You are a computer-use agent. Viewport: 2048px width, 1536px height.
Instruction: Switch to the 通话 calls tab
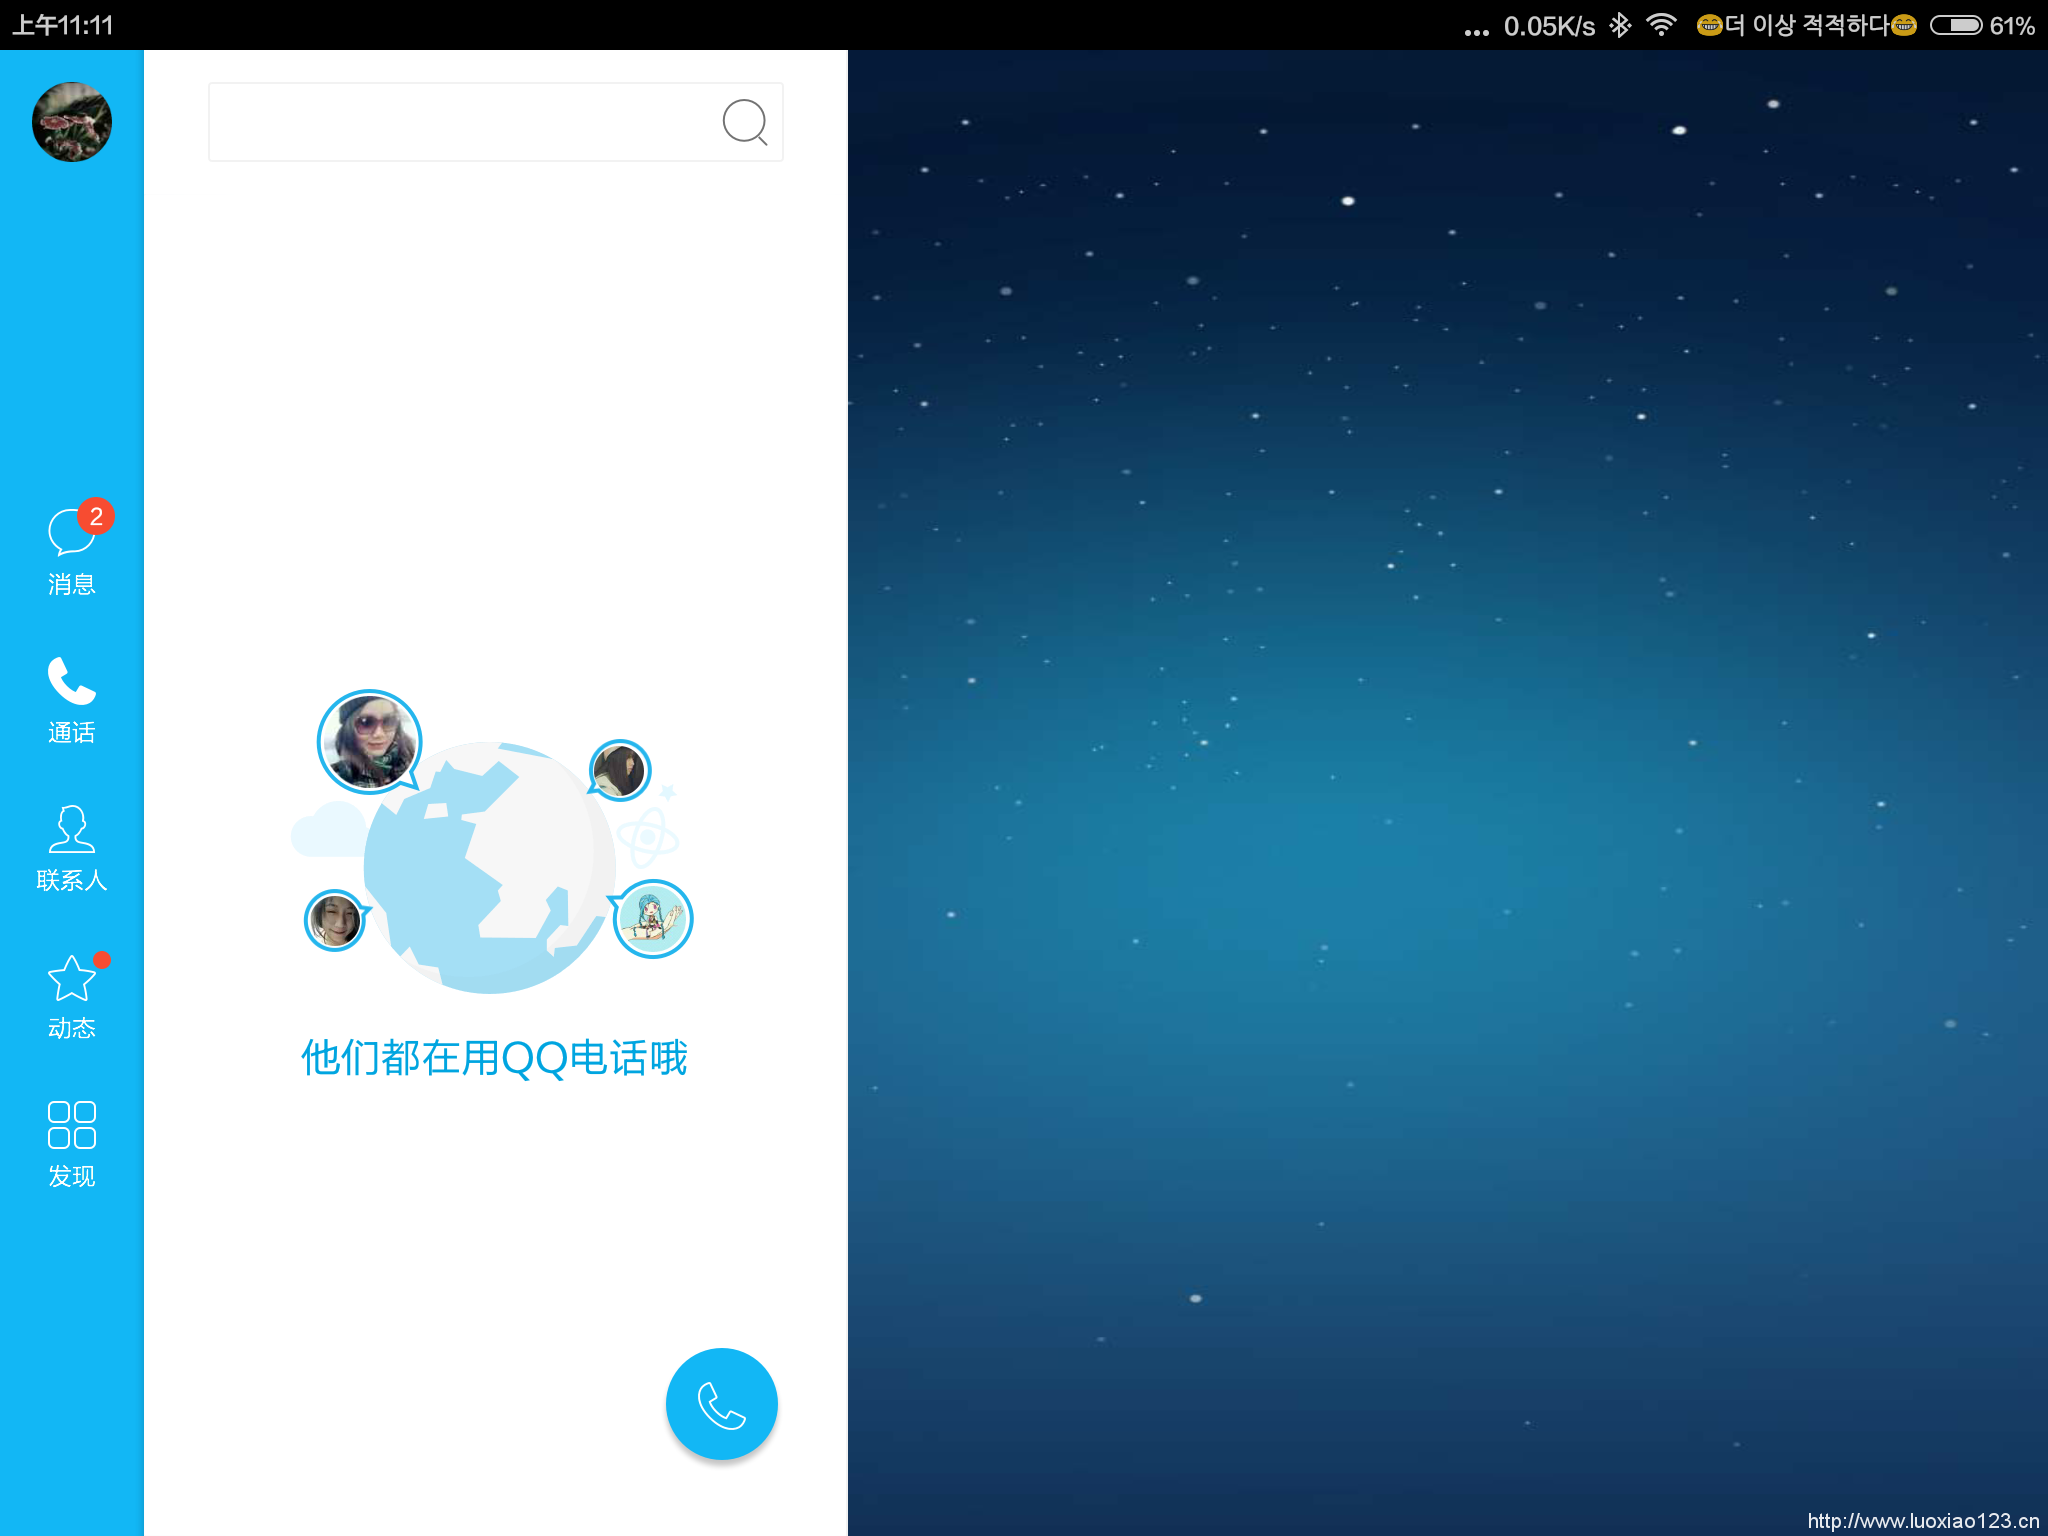pos(71,732)
